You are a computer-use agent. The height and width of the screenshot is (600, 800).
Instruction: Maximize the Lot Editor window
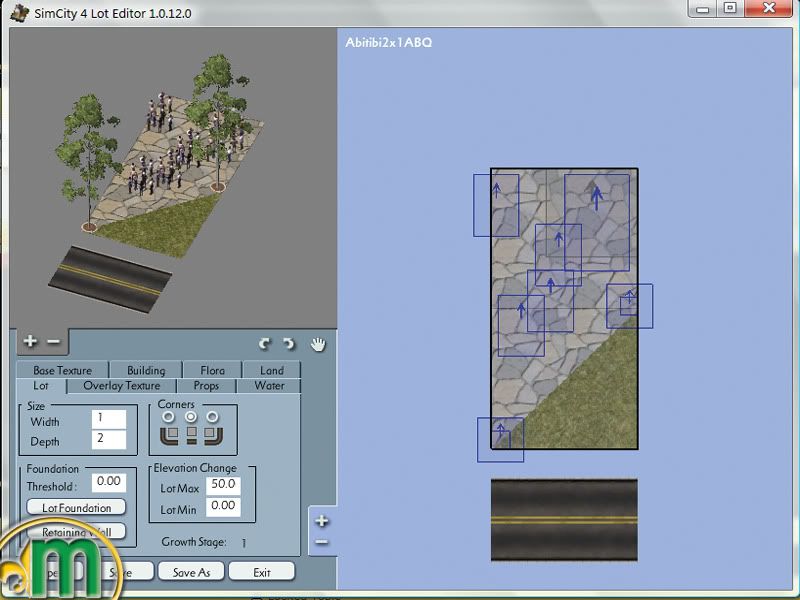click(x=731, y=8)
